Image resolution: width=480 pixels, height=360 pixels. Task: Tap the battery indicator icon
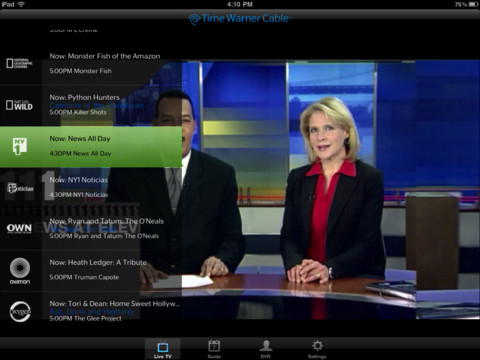(473, 4)
